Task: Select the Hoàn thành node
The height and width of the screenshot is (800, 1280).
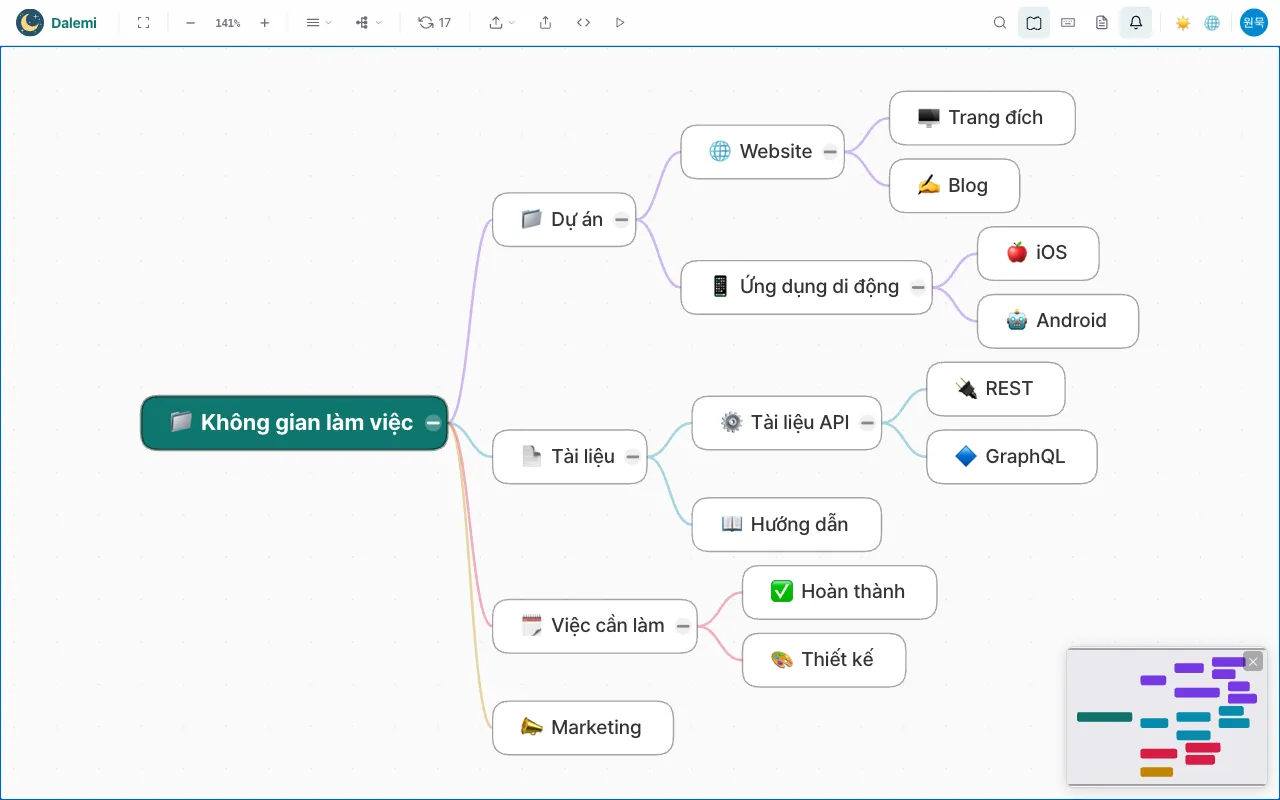Action: pyautogui.click(x=839, y=592)
